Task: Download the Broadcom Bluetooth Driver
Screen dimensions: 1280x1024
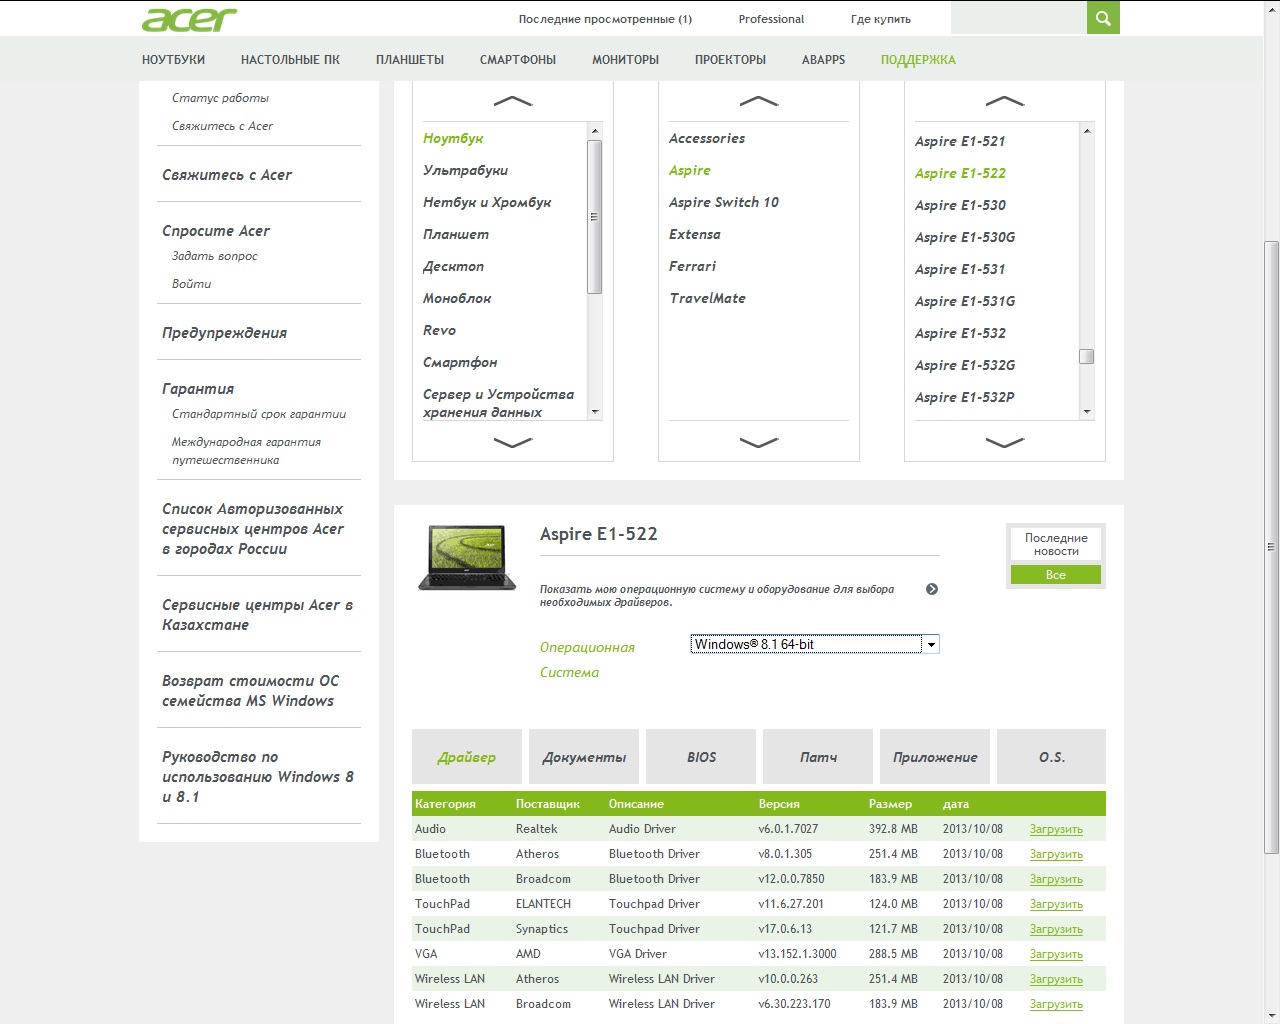Action: [x=1056, y=879]
